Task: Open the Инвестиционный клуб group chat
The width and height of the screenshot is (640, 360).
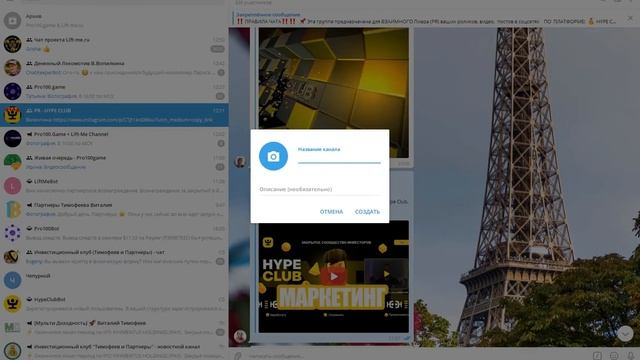Action: 114,257
